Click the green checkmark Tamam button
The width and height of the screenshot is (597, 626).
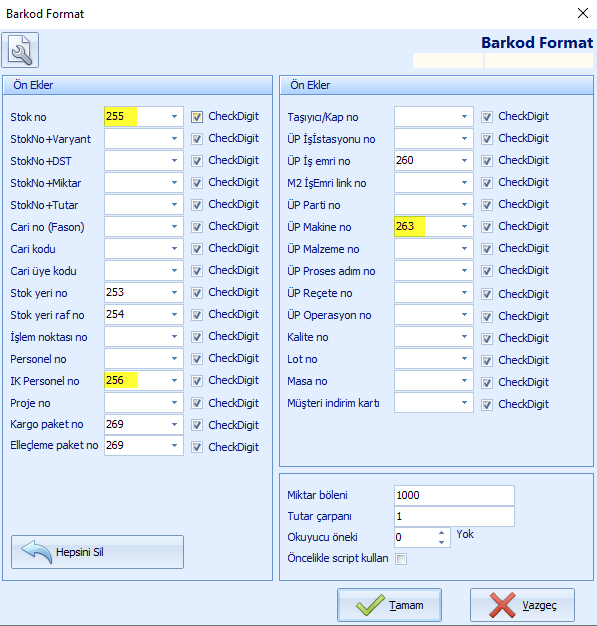[389, 604]
